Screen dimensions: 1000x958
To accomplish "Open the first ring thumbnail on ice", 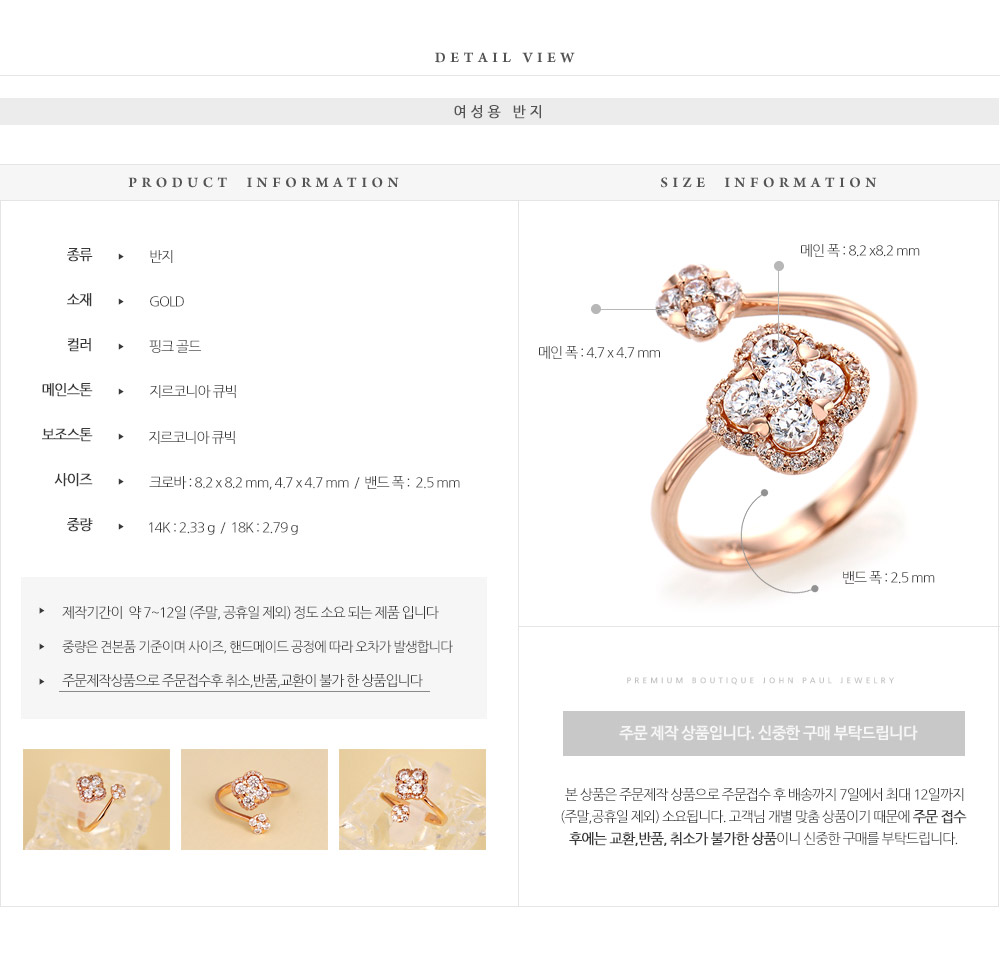I will (96, 799).
